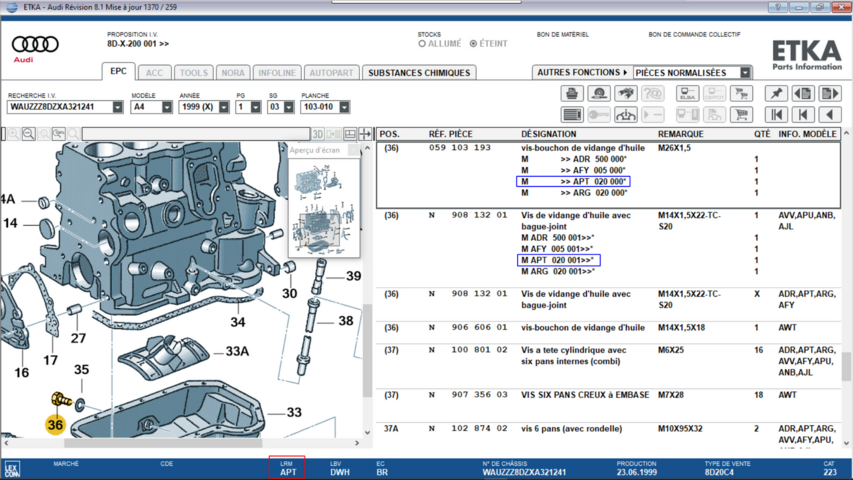This screenshot has width=853, height=480.
Task: Expand the AUTRES FONCTIONS menu
Action: click(x=582, y=72)
